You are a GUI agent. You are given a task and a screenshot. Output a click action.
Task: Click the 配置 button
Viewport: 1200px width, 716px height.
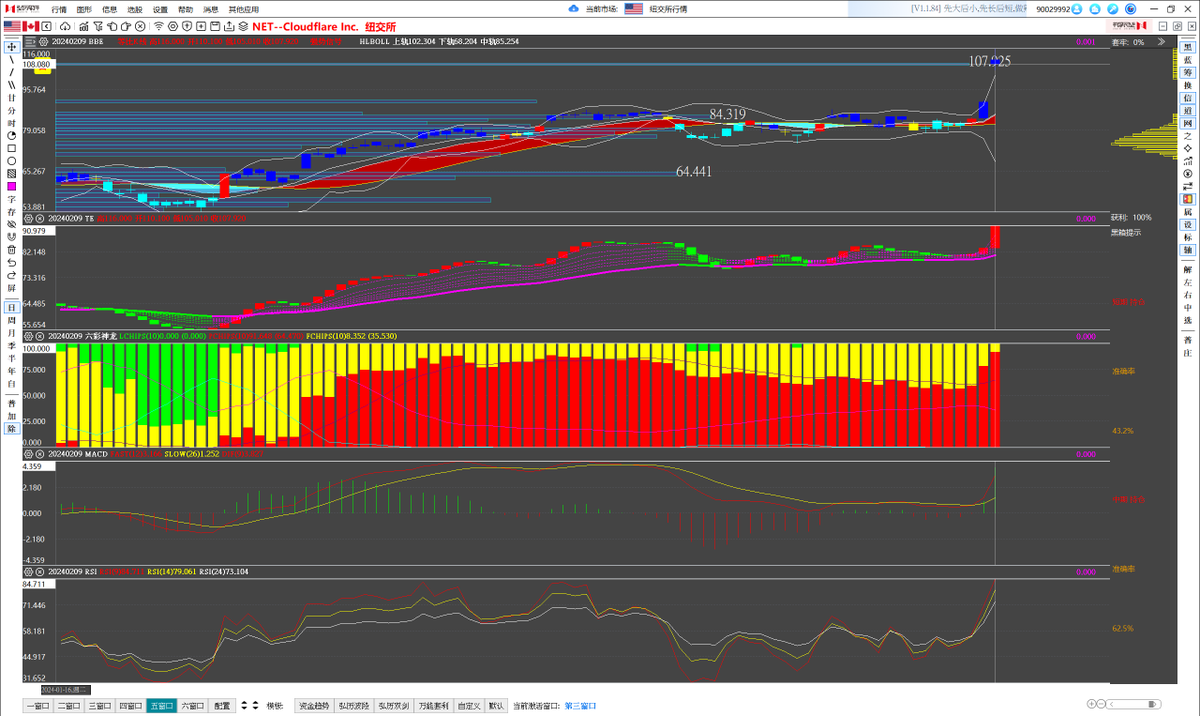[222, 705]
